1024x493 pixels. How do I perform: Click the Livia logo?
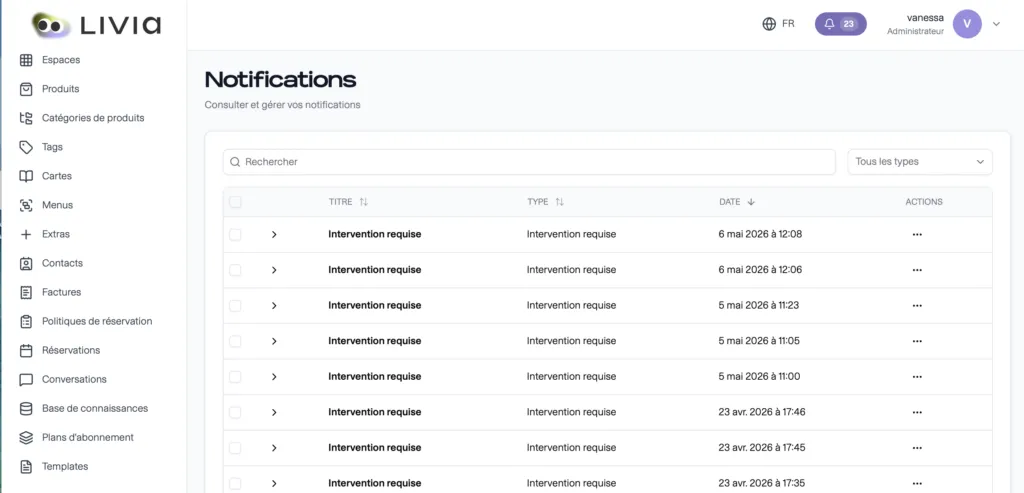pyautogui.click(x=97, y=25)
